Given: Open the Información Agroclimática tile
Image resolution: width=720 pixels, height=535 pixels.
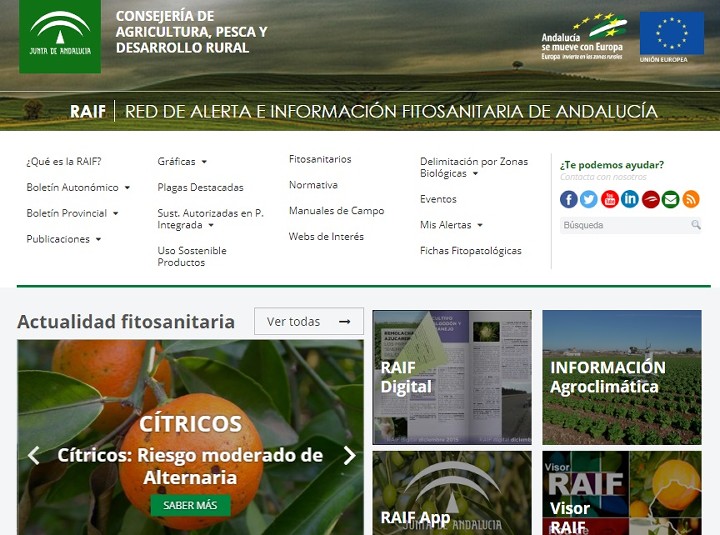Looking at the screenshot, I should [x=621, y=377].
